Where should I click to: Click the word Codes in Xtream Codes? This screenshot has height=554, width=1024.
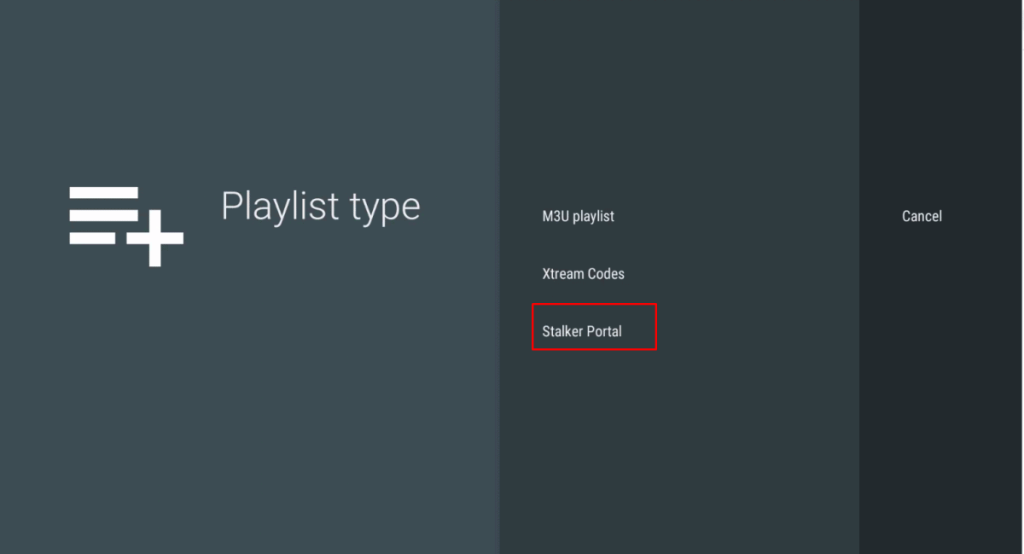tap(606, 273)
